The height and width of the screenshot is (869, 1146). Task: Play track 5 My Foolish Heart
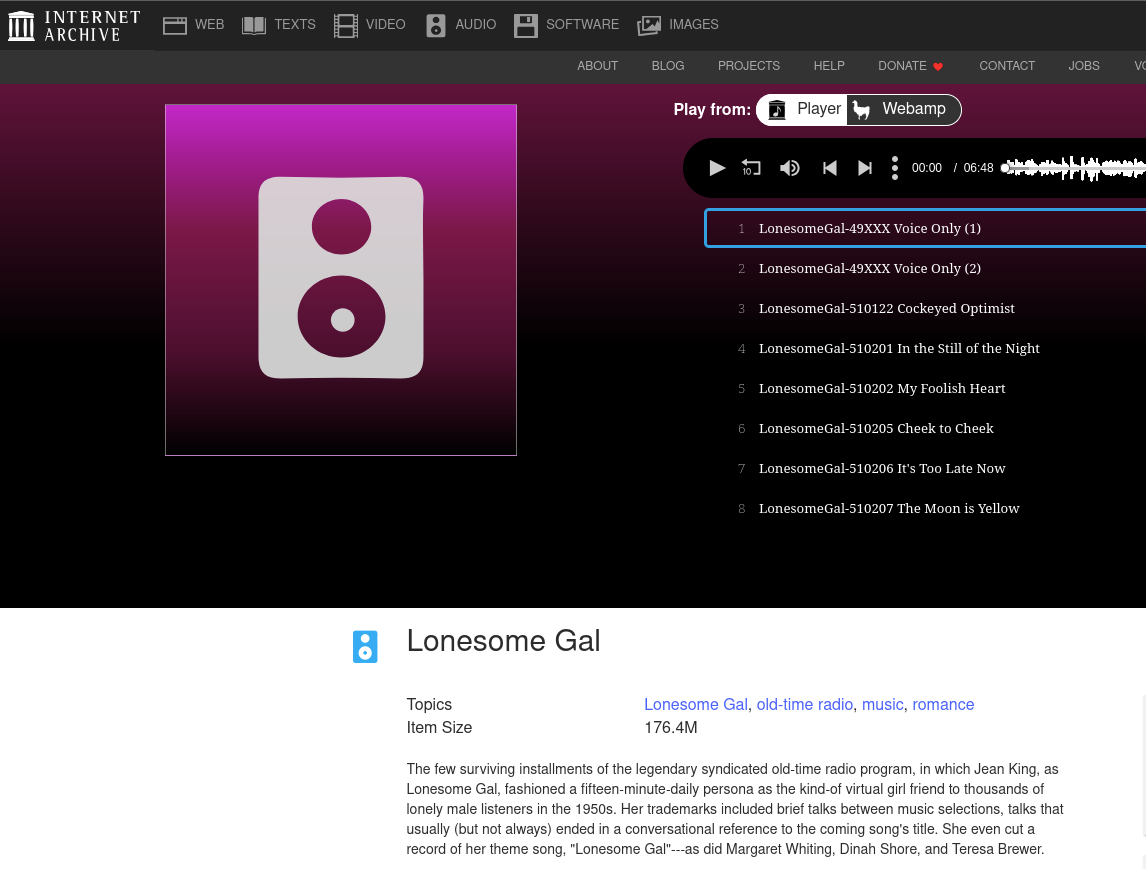925,389
